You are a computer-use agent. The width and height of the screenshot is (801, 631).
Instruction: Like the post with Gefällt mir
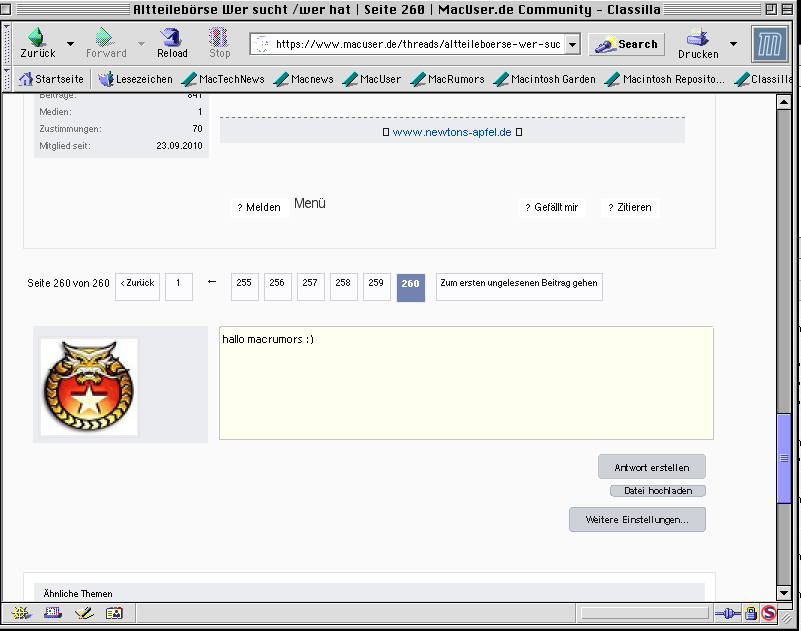point(552,207)
